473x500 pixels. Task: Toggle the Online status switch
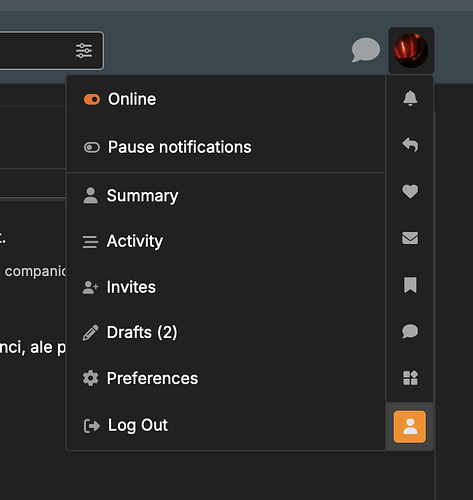coord(92,99)
